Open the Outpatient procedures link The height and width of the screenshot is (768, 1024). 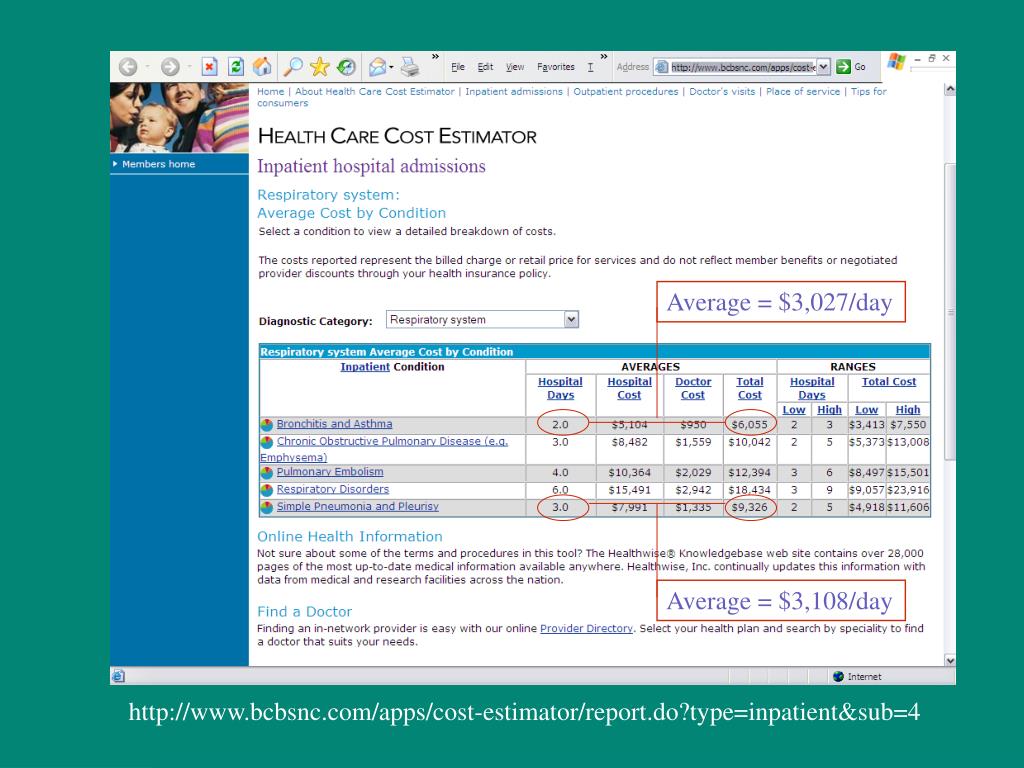tap(626, 91)
